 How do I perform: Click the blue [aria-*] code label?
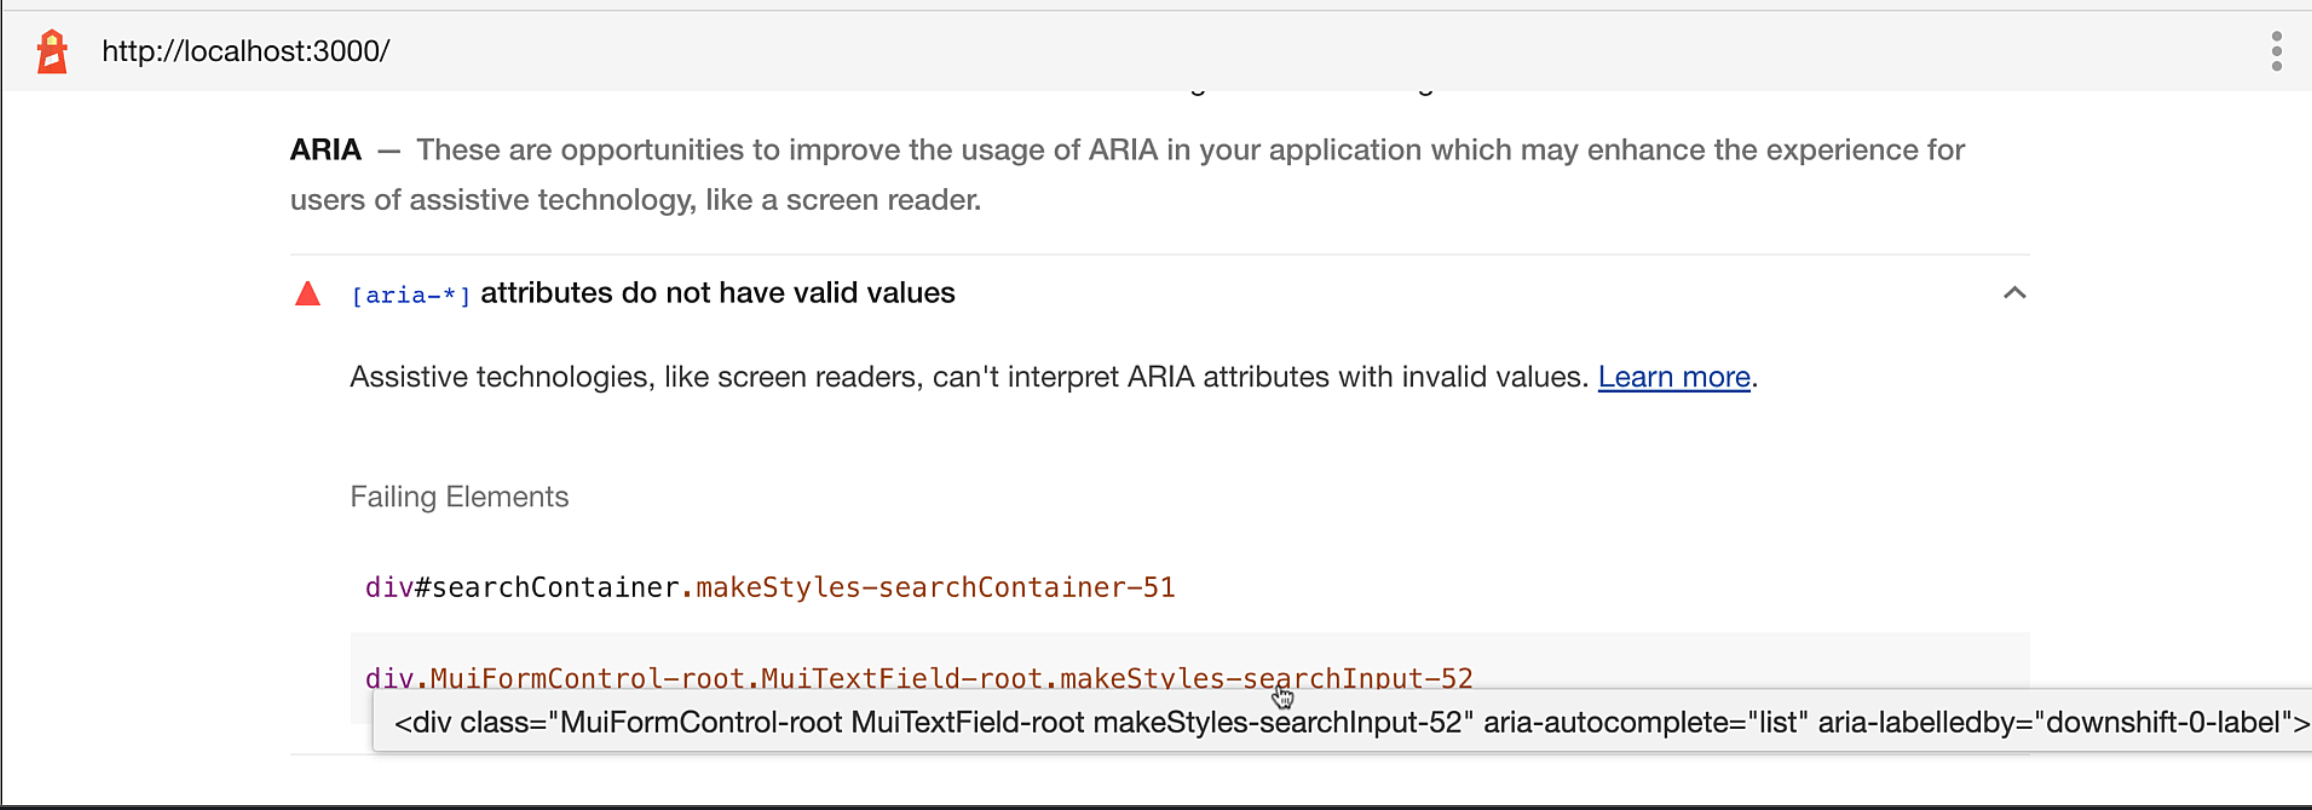[410, 295]
